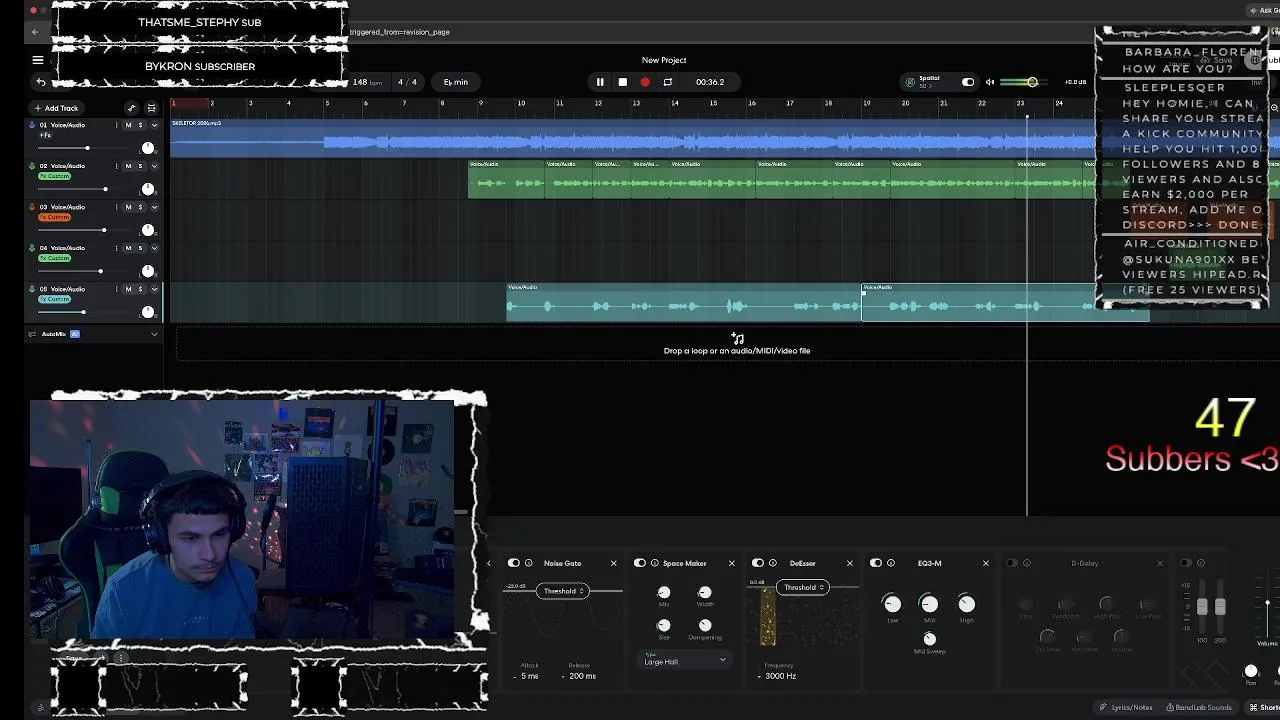The width and height of the screenshot is (1280, 720).
Task: Go back with the browser arrow
Action: (x=35, y=32)
